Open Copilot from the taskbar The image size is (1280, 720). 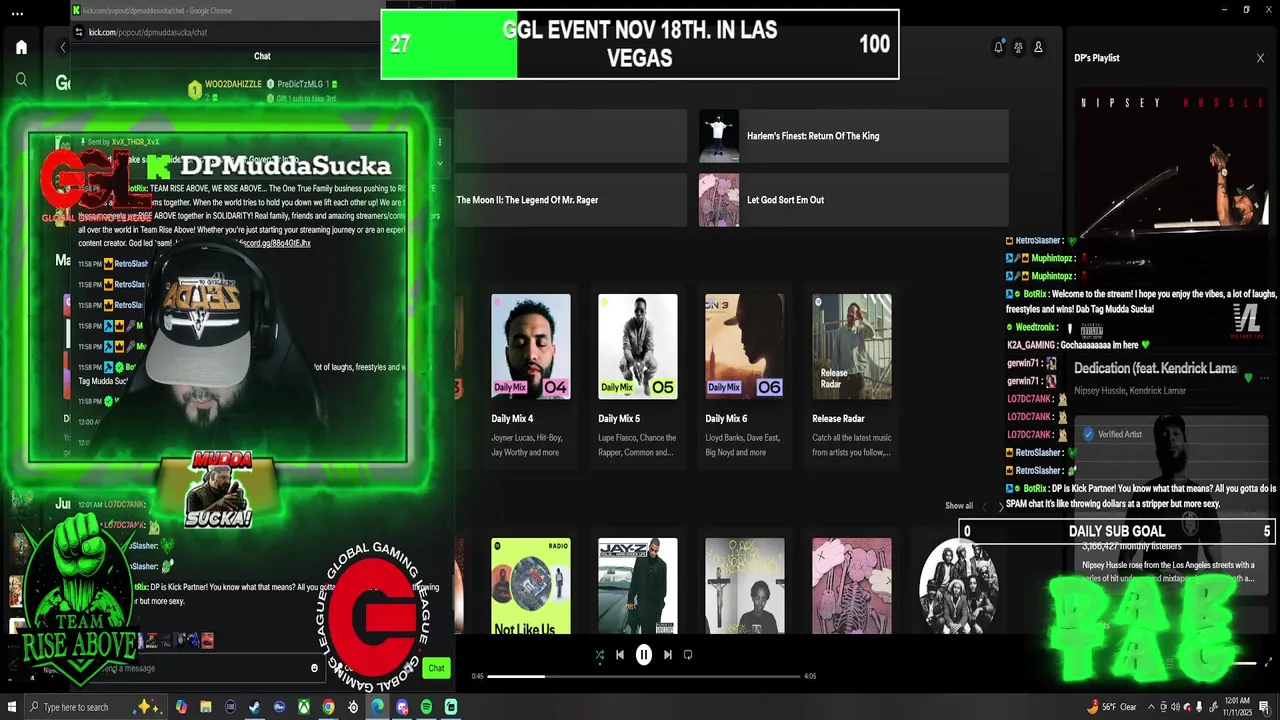pos(180,707)
